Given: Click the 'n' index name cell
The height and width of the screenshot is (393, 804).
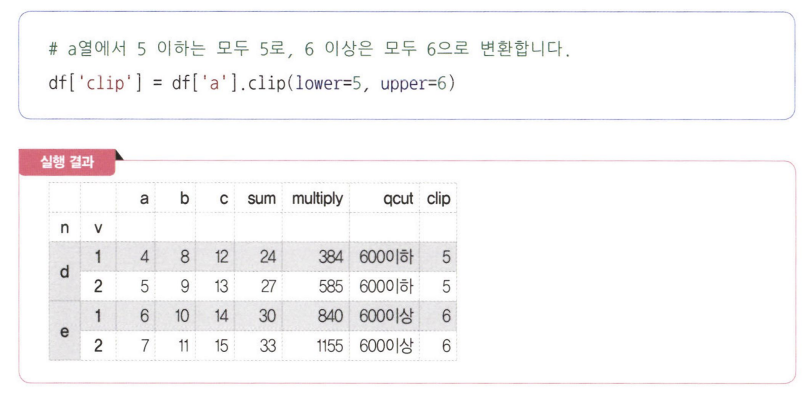Looking at the screenshot, I should (65, 227).
